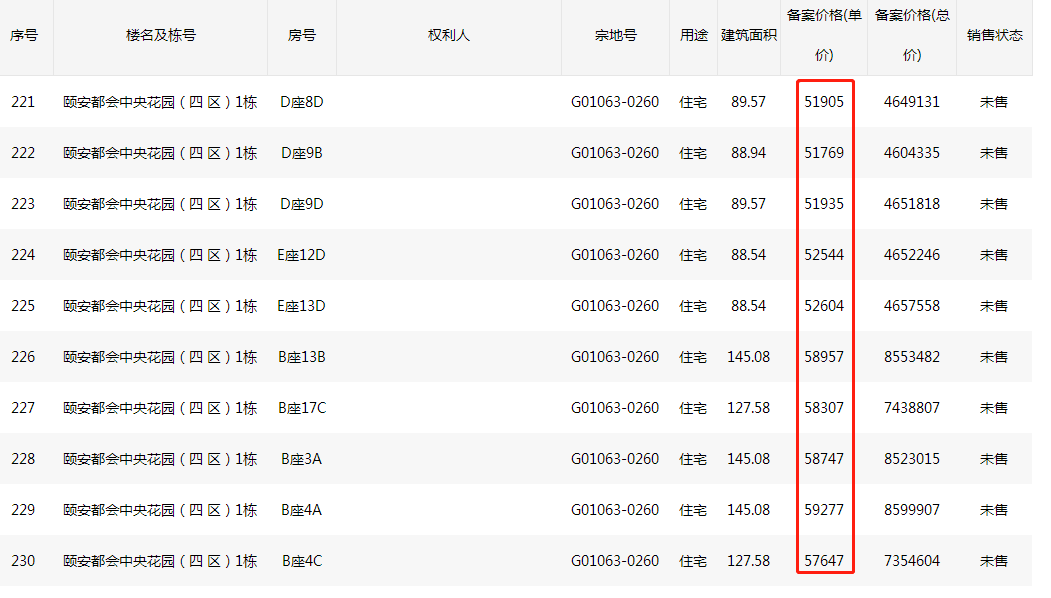The width and height of the screenshot is (1051, 598).
Task: Click the 房号 column header
Action: (302, 36)
